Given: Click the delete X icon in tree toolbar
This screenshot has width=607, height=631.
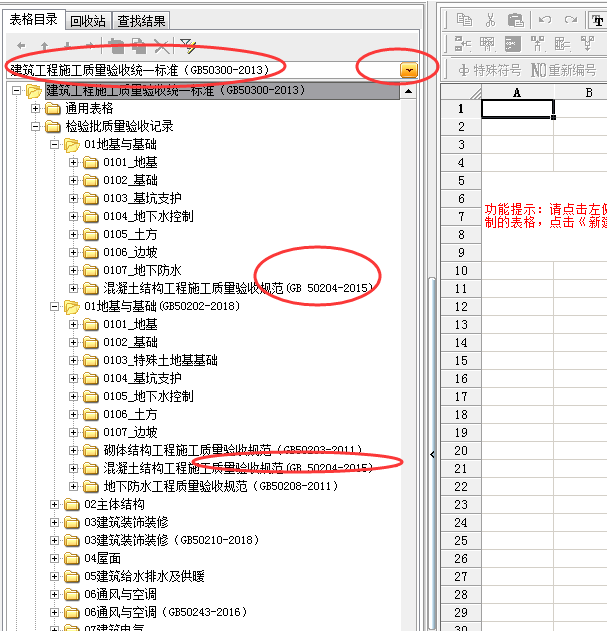Looking at the screenshot, I should 162,46.
